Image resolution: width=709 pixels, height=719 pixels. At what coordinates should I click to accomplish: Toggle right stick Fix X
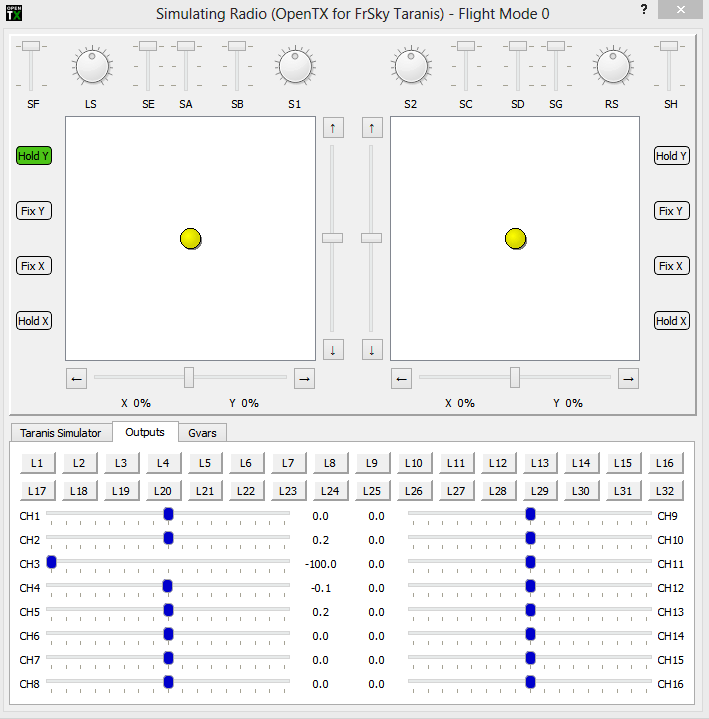pyautogui.click(x=671, y=266)
